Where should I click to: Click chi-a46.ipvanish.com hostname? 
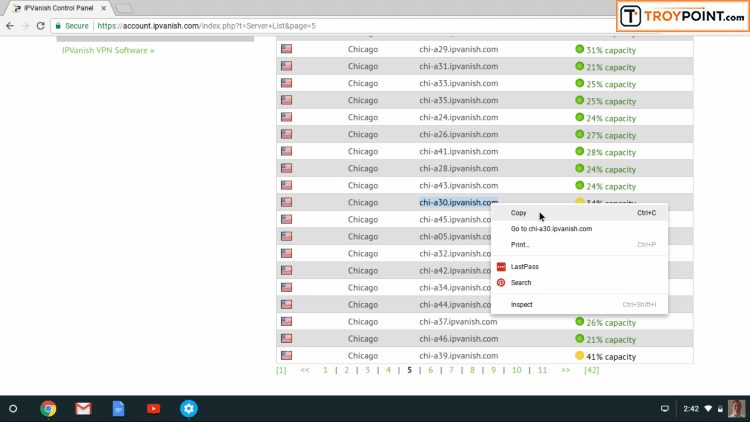(459, 339)
